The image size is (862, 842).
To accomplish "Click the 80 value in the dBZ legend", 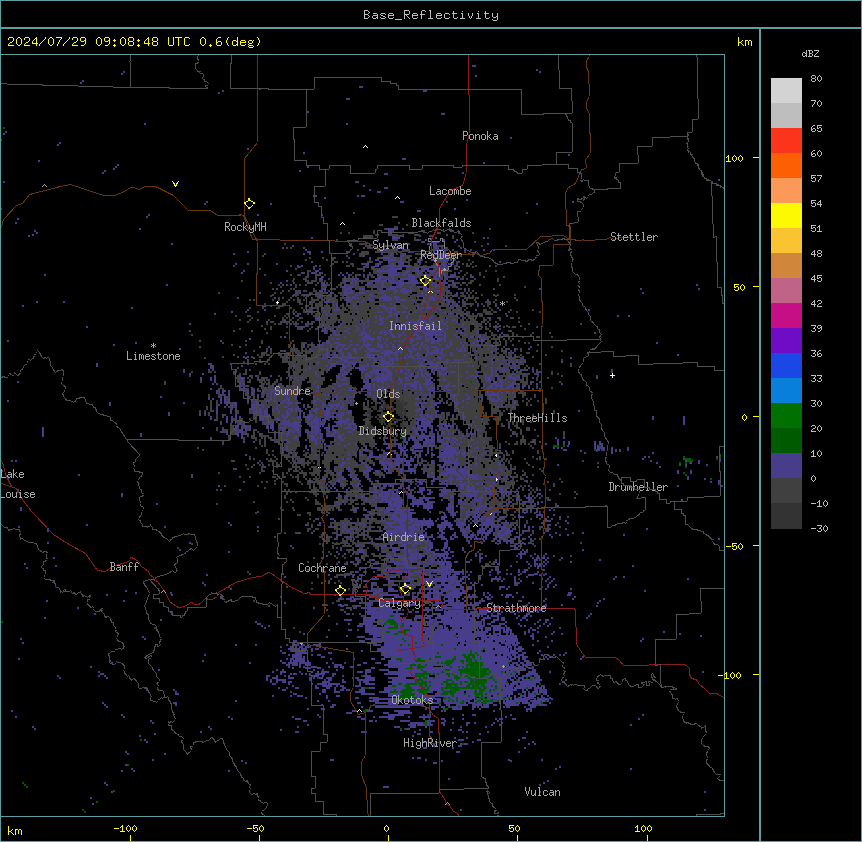I will point(816,79).
